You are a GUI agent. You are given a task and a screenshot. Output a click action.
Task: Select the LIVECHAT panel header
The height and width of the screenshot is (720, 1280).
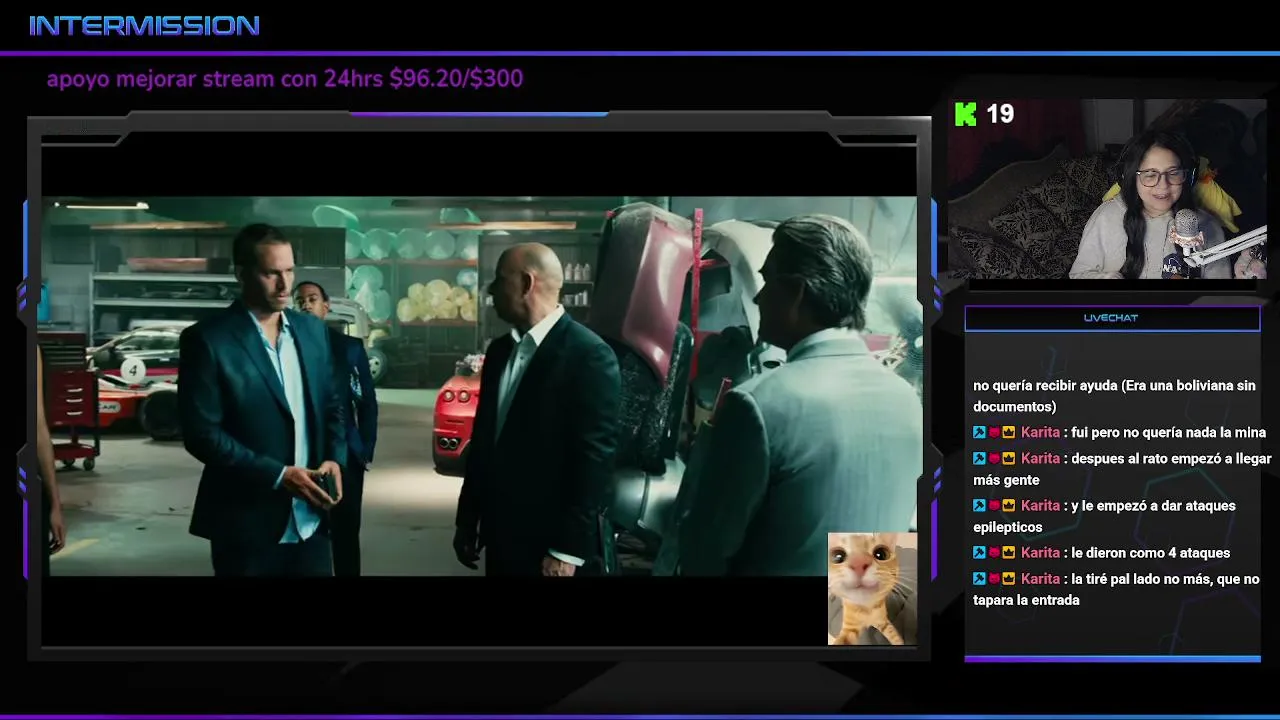coord(1112,318)
